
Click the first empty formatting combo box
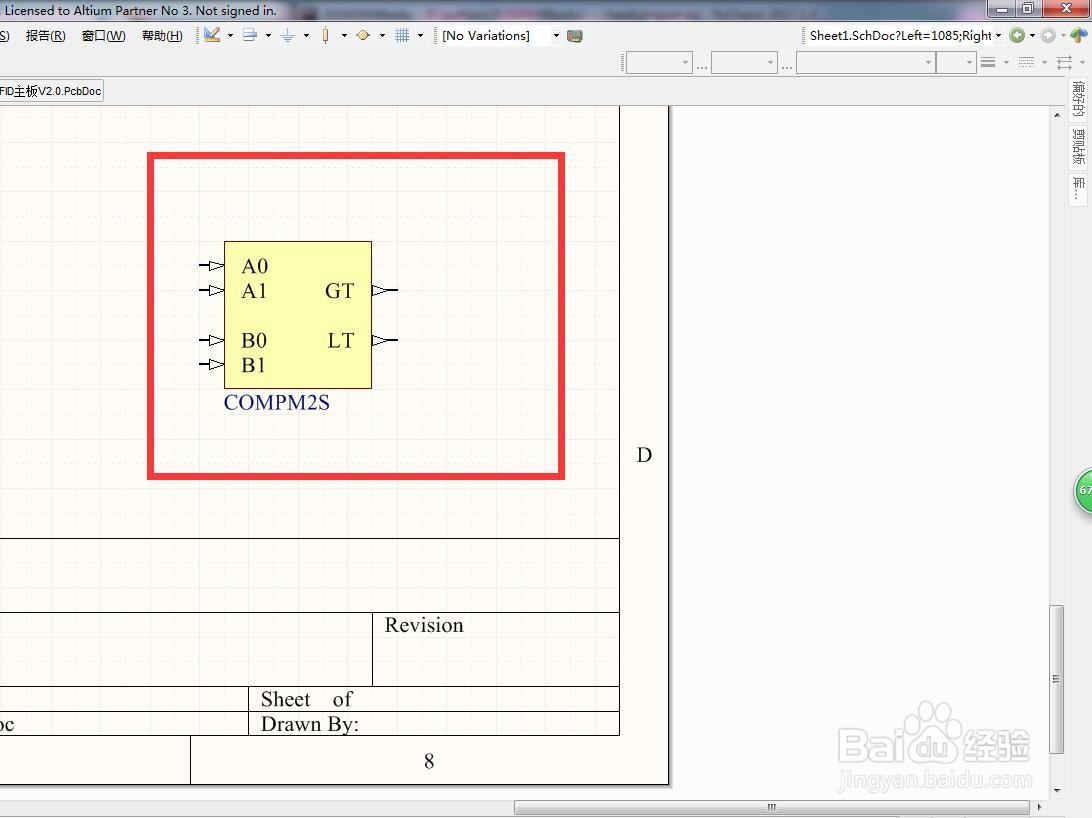coord(659,63)
